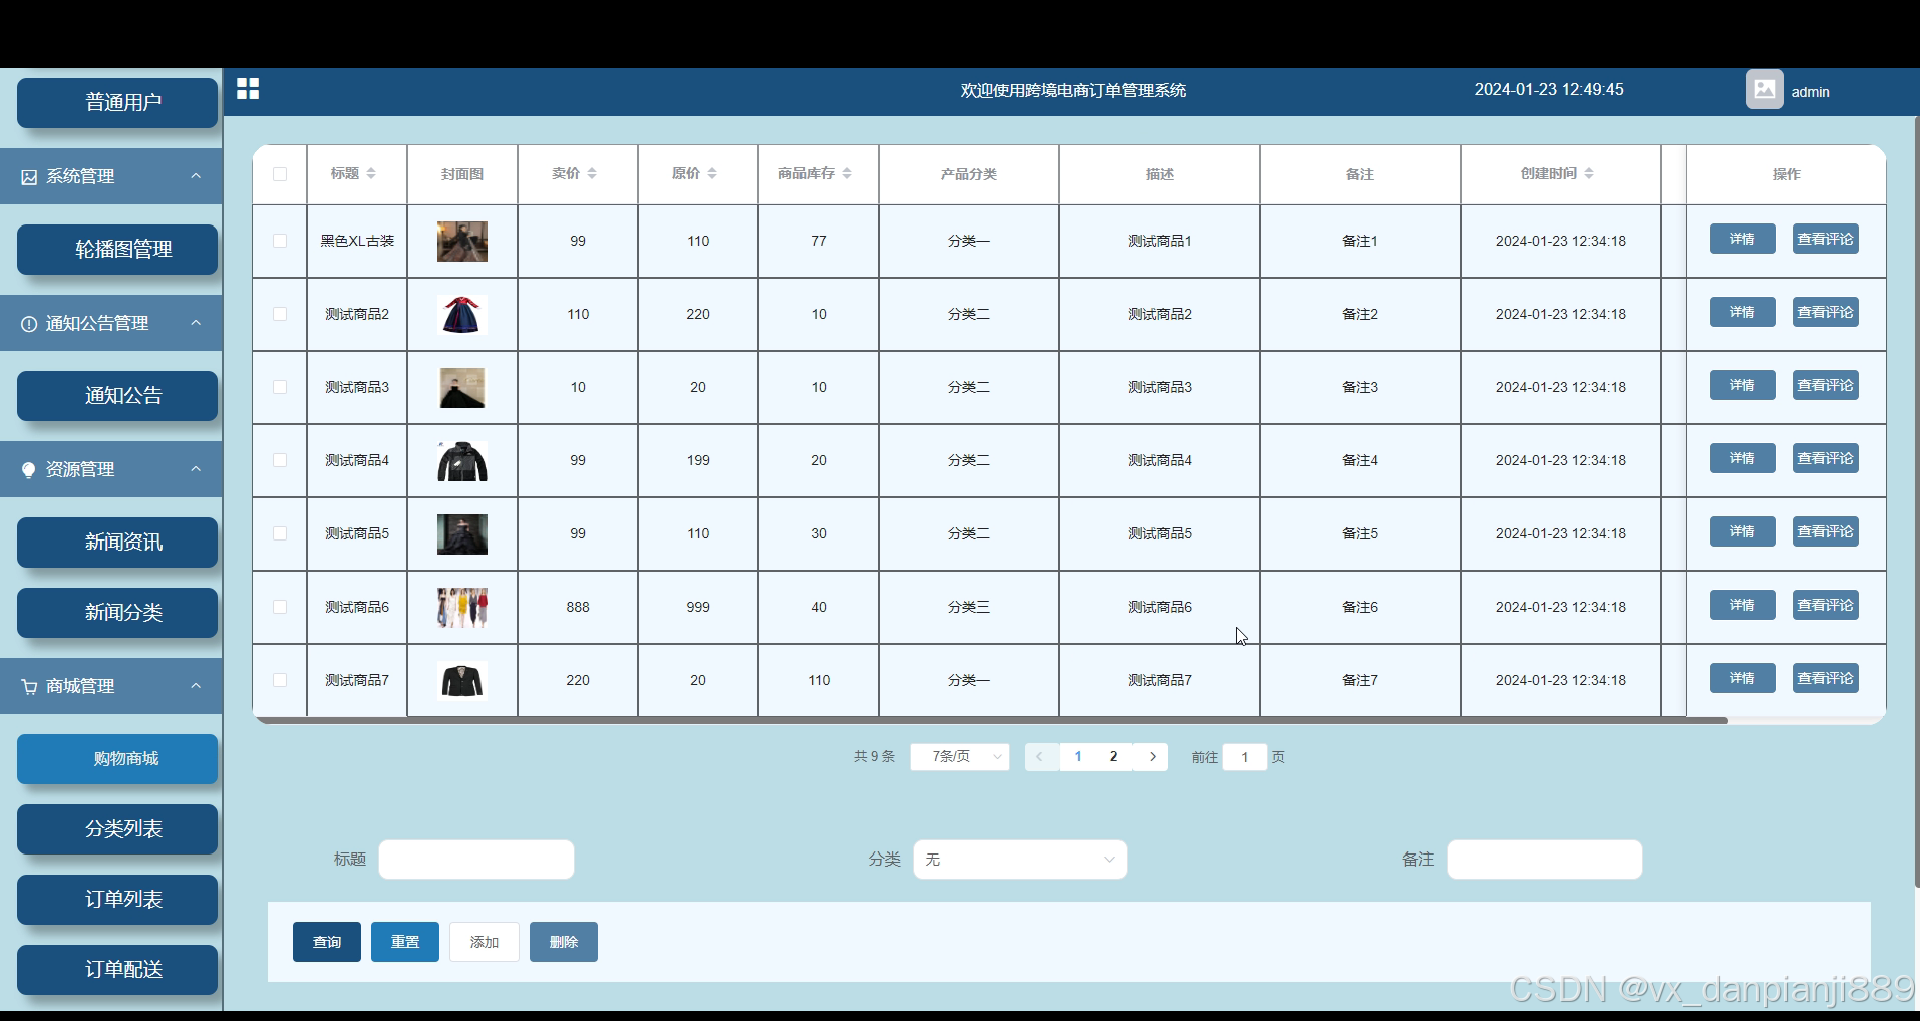Open cover image of 测试商品2
Viewport: 1920px width, 1021px height.
pyautogui.click(x=462, y=314)
